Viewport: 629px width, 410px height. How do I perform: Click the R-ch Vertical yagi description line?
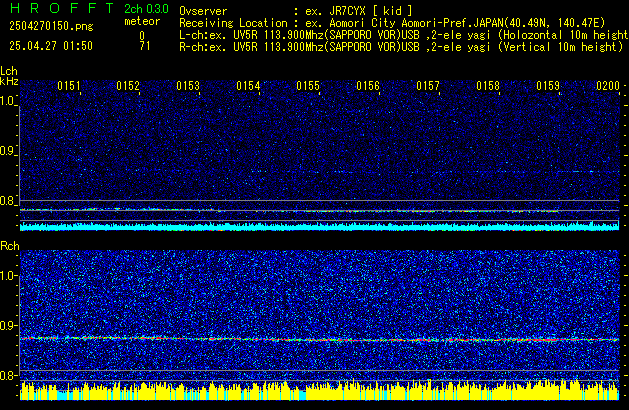click(401, 47)
